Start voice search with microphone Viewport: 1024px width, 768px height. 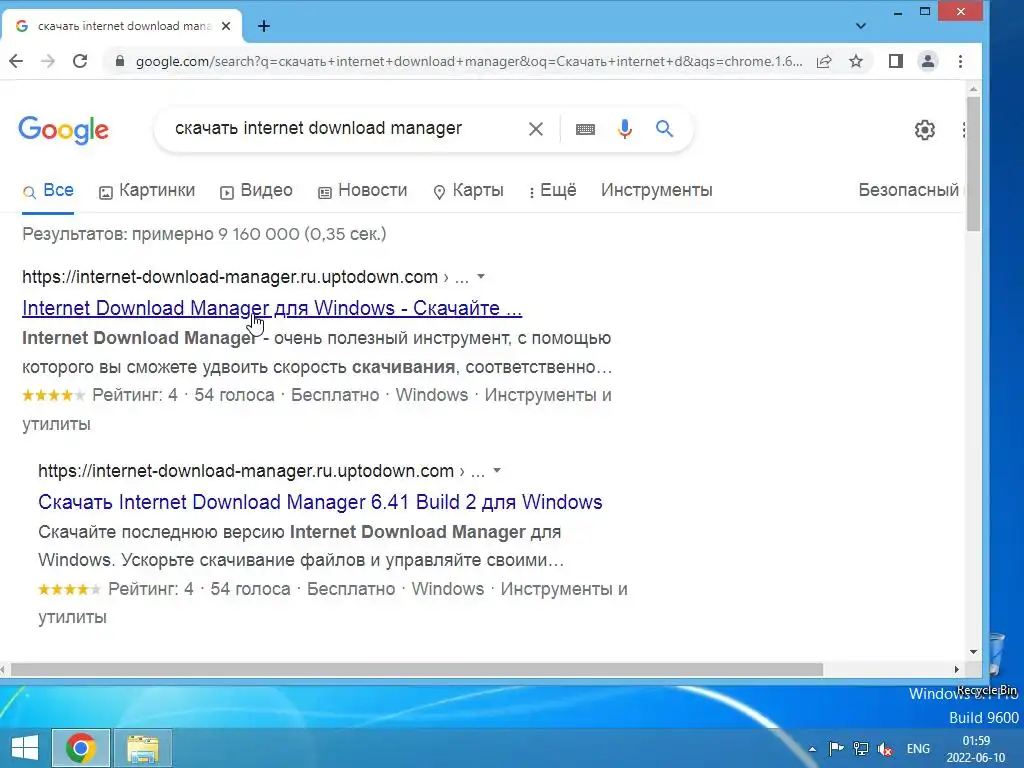coord(625,129)
